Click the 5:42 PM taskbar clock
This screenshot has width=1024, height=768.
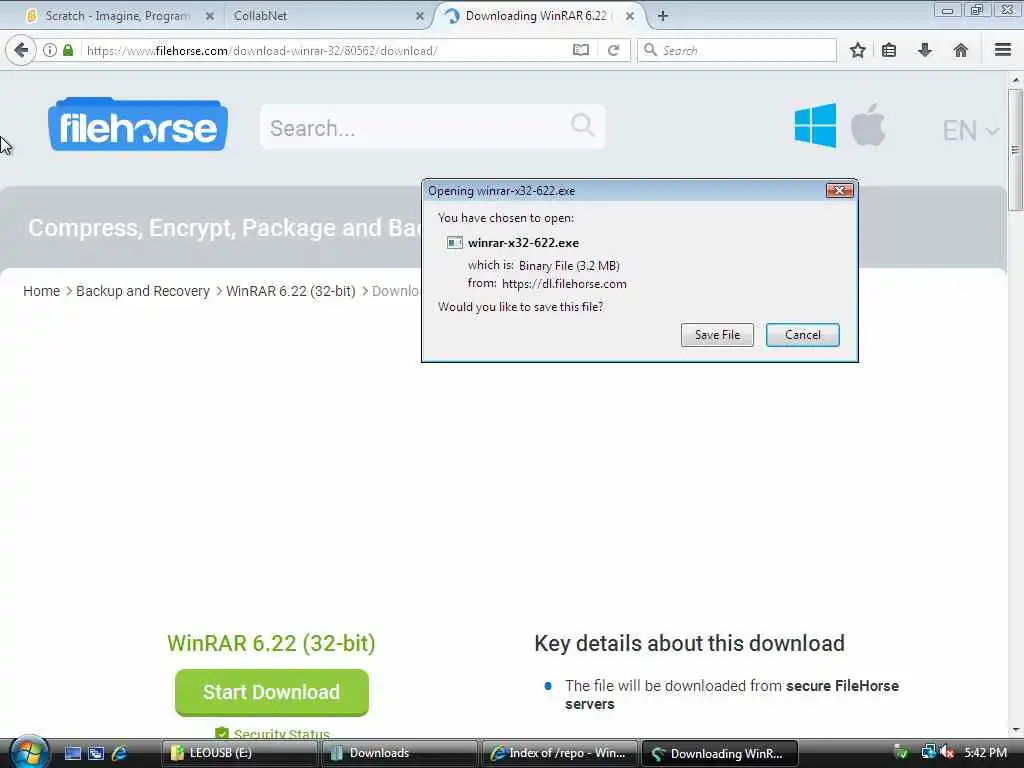(x=985, y=753)
